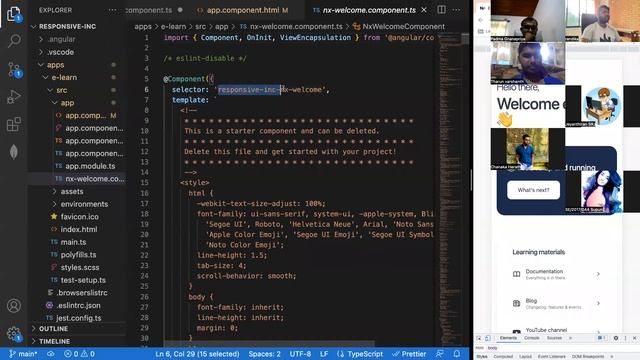Click main* git branch indicator

coord(23,354)
